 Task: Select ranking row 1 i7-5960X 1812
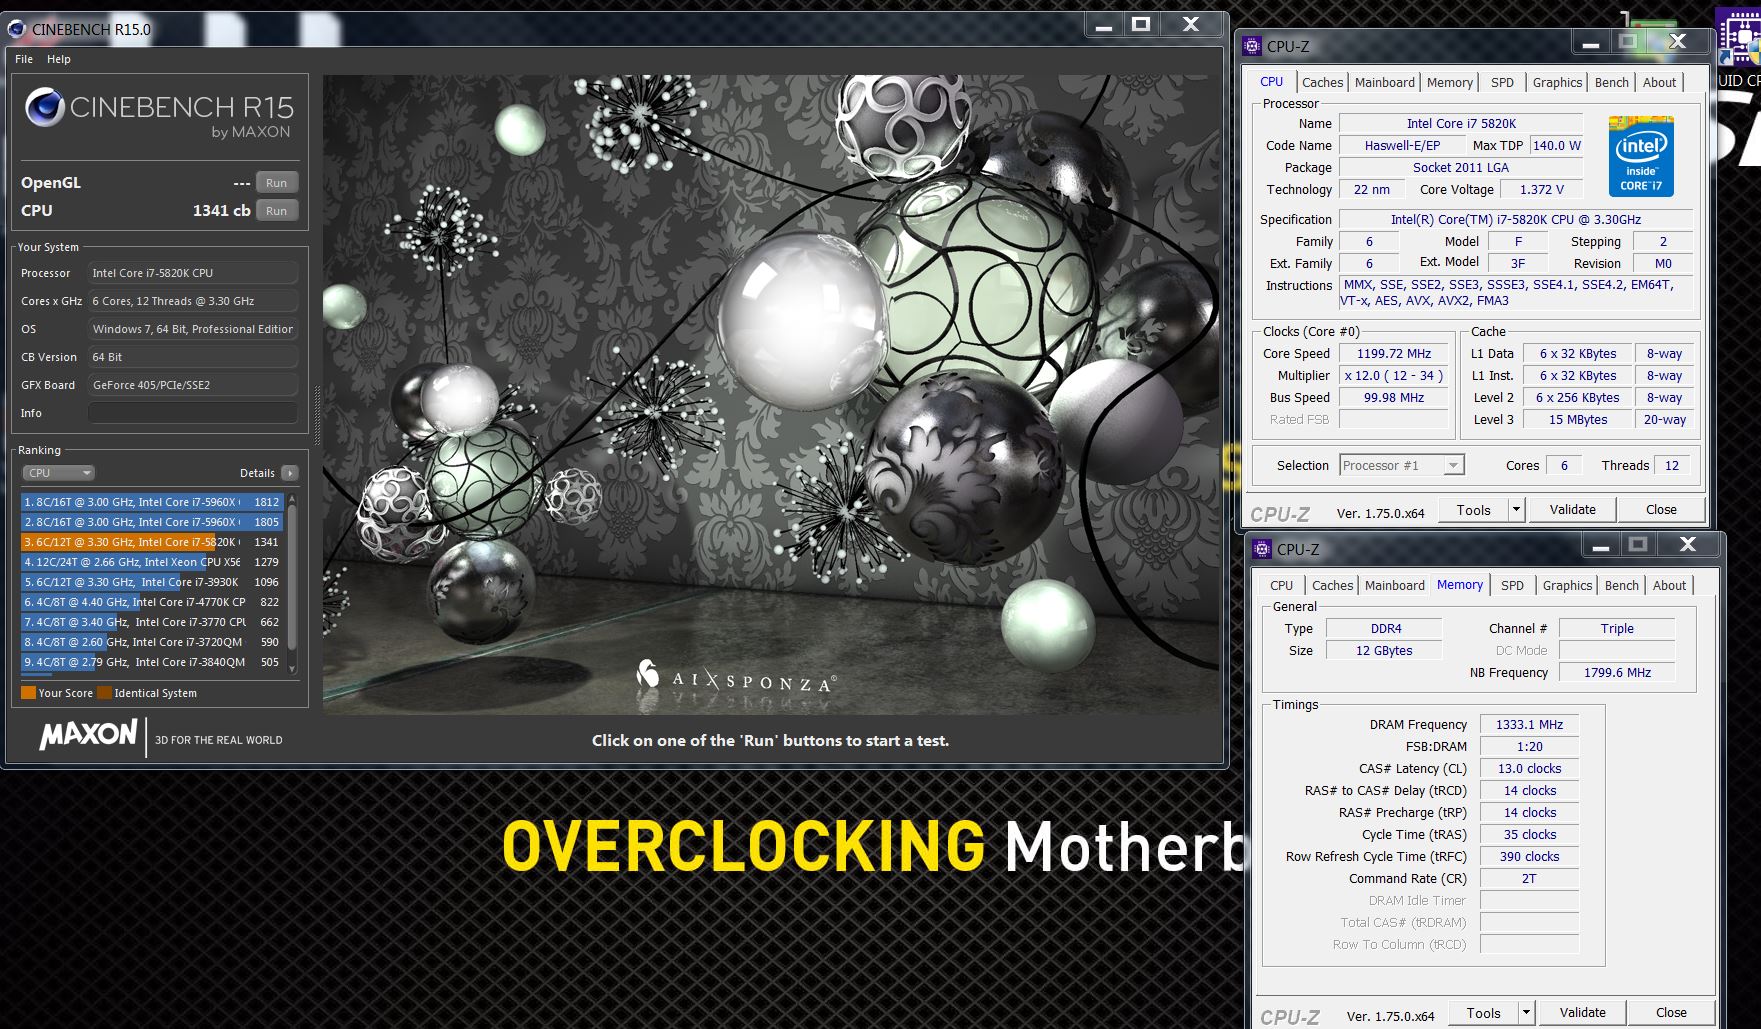(x=152, y=502)
